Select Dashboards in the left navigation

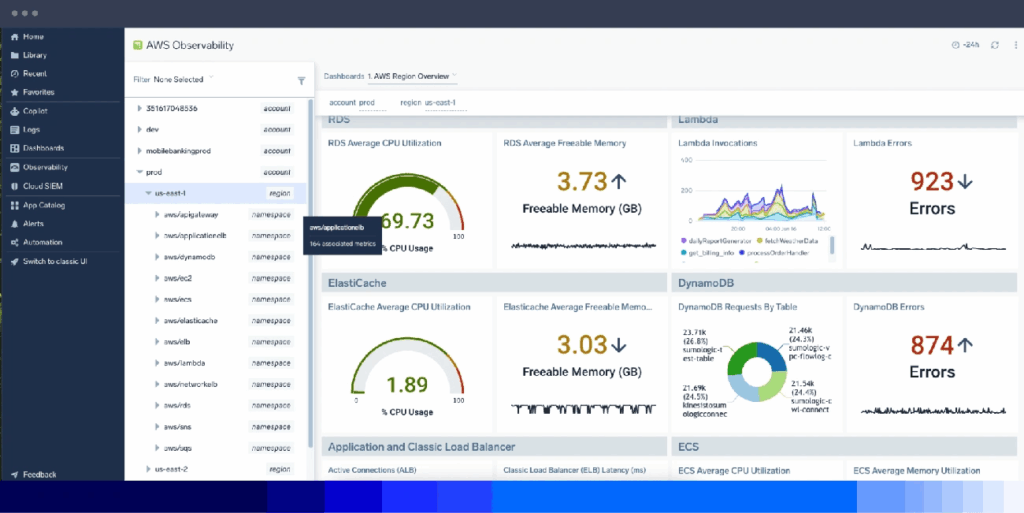point(43,148)
